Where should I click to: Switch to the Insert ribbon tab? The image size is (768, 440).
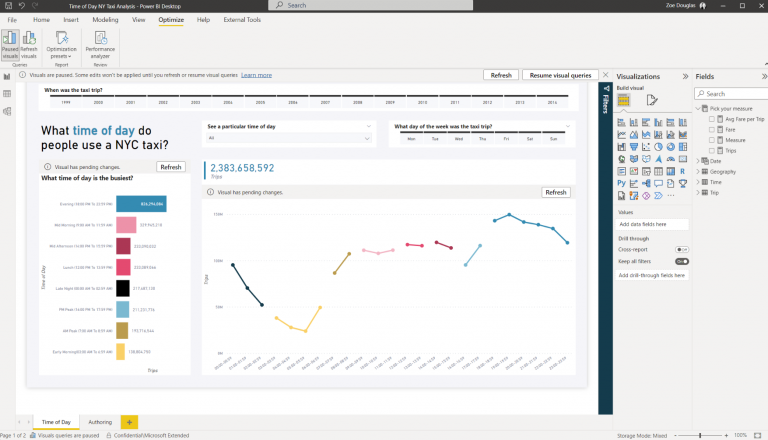point(71,20)
